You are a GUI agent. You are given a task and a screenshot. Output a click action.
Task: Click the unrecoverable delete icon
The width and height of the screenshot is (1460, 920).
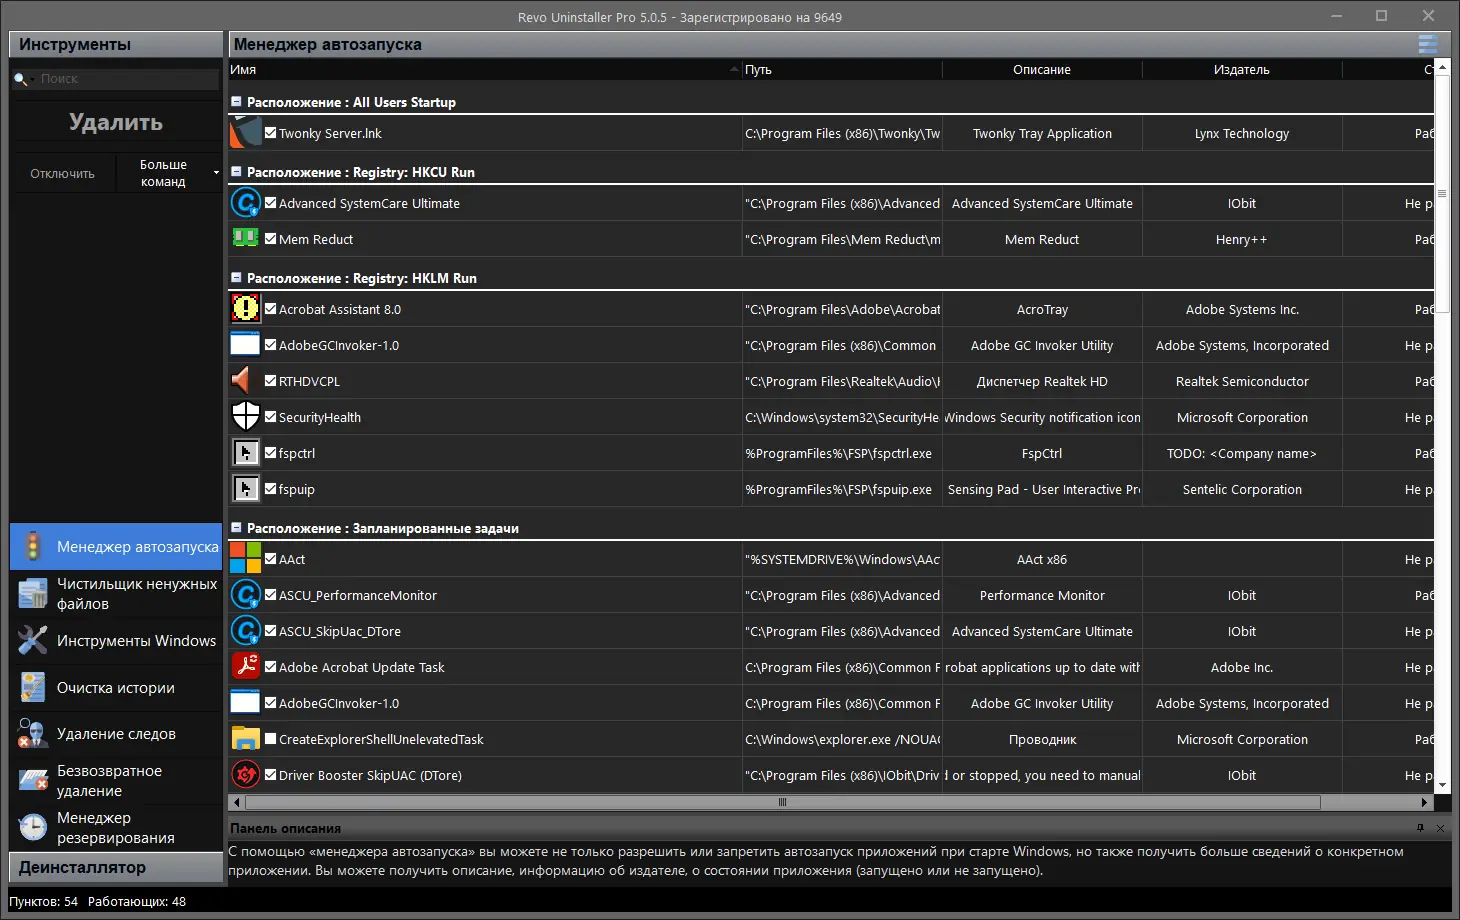click(33, 781)
